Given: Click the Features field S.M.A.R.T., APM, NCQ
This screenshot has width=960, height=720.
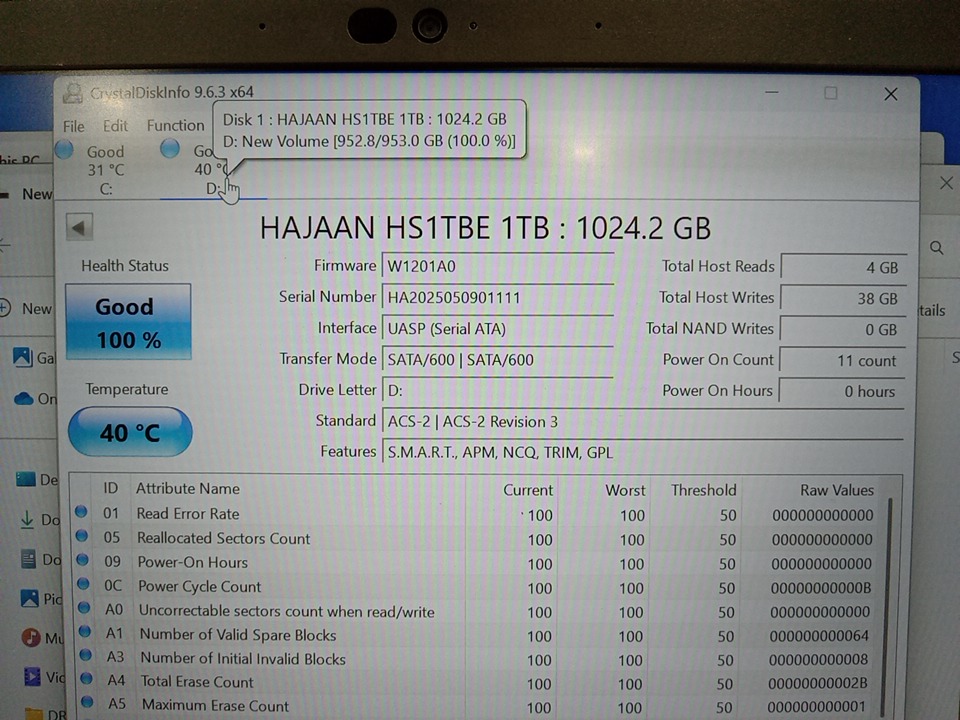Looking at the screenshot, I should pos(642,452).
